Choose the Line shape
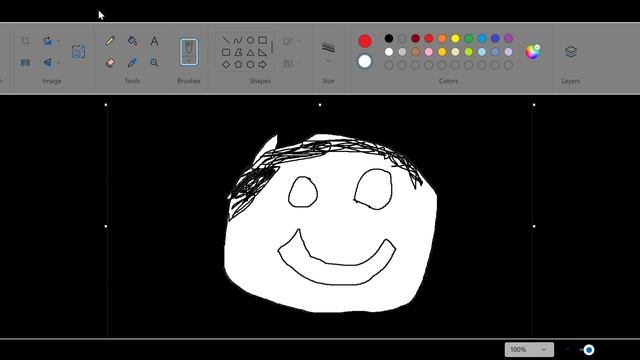Screen dimensions: 640x360 [226, 40]
